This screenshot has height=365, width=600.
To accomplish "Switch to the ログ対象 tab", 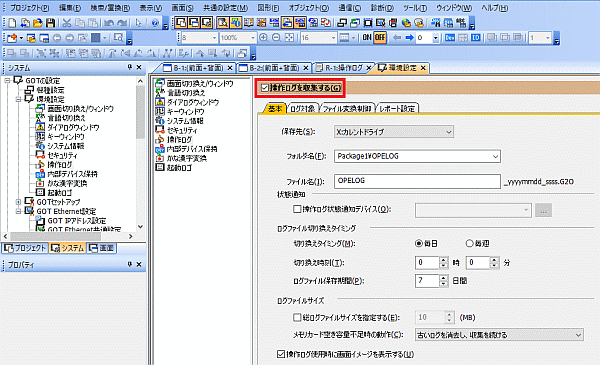I will (302, 109).
